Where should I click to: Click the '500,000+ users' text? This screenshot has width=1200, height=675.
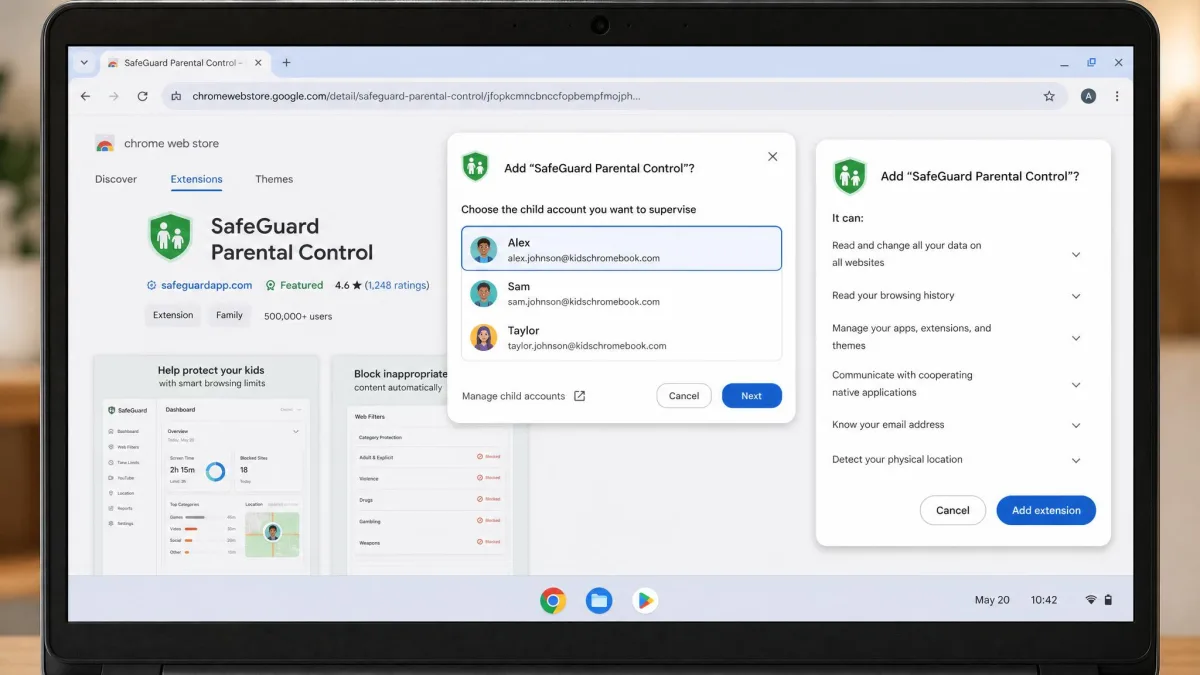(x=298, y=316)
